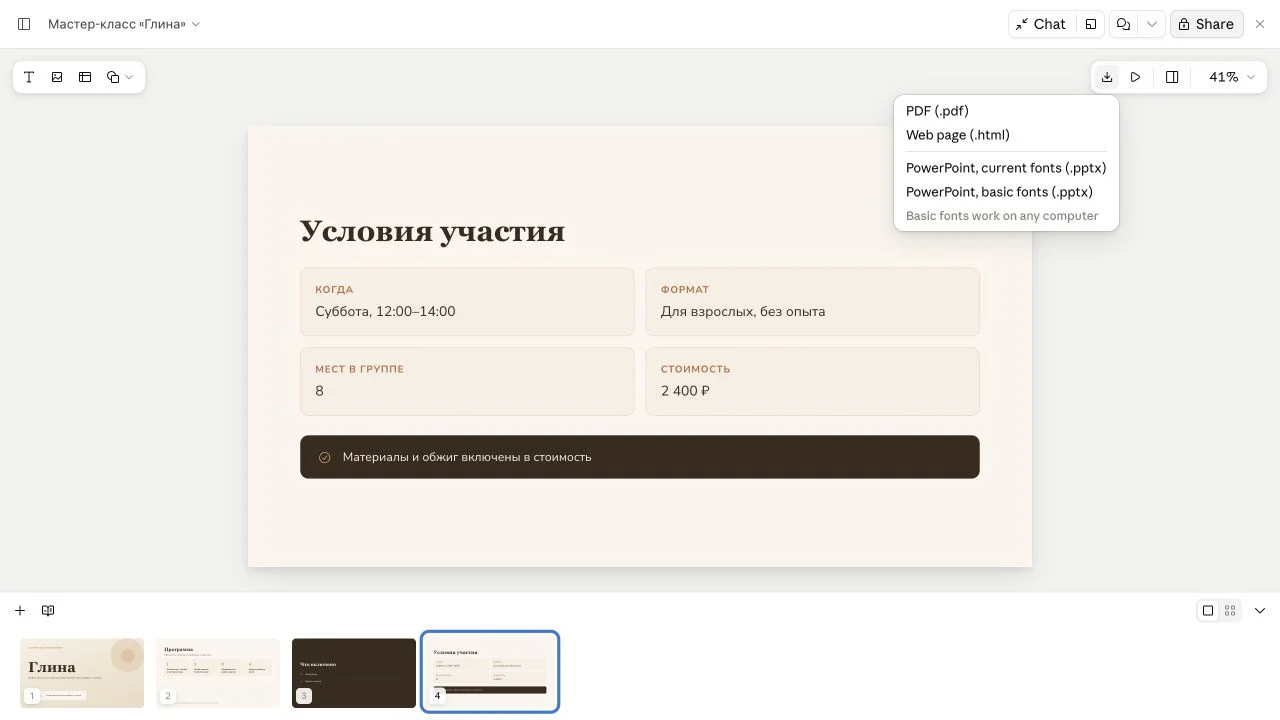Switch to single slide view
The width and height of the screenshot is (1280, 720).
tap(1208, 611)
